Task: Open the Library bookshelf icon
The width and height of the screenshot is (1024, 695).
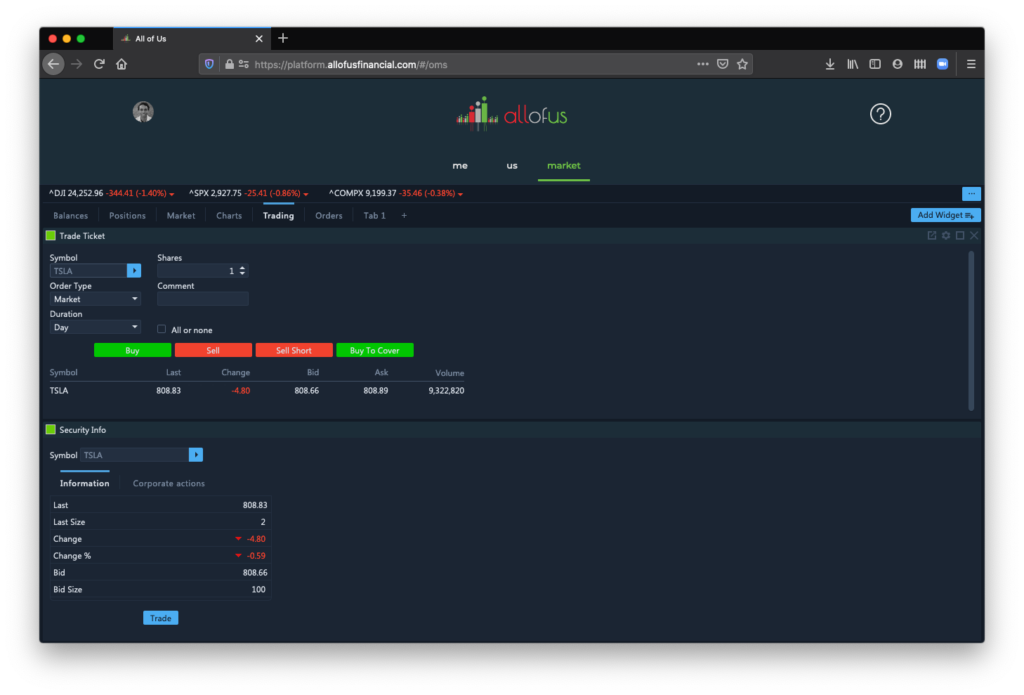Action: pos(852,64)
